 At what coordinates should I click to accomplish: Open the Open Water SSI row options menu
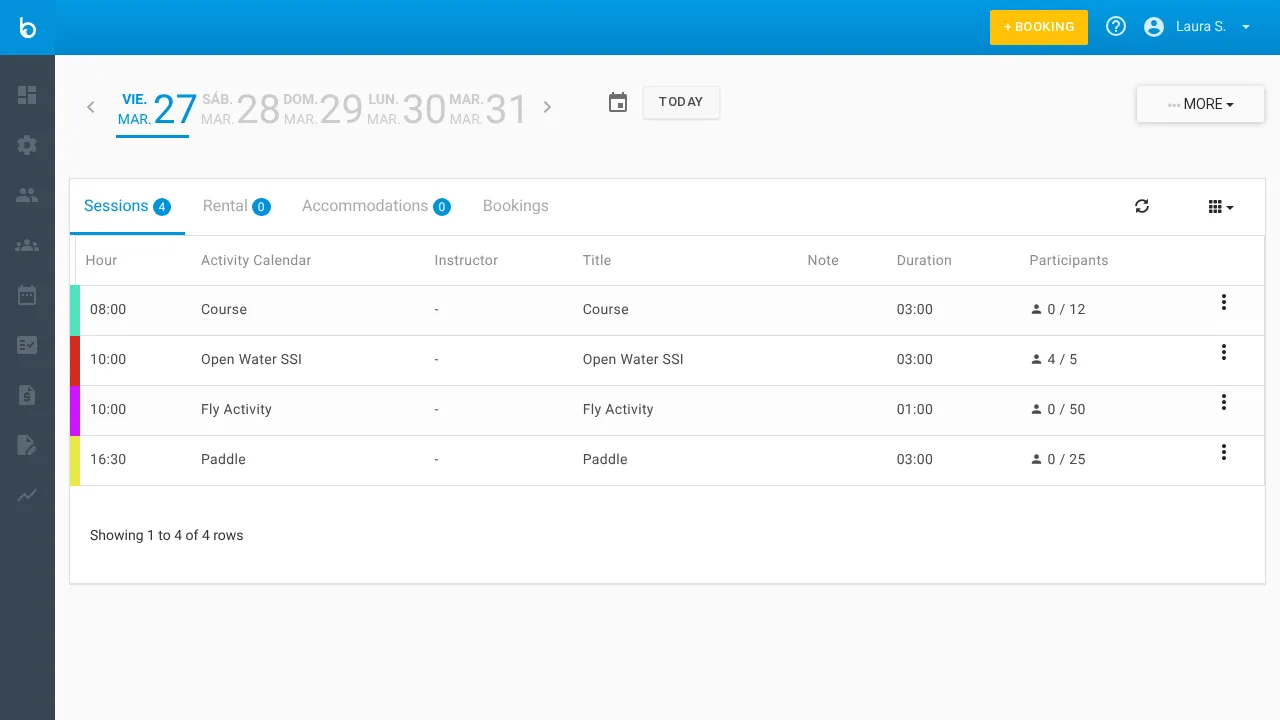[x=1224, y=352]
